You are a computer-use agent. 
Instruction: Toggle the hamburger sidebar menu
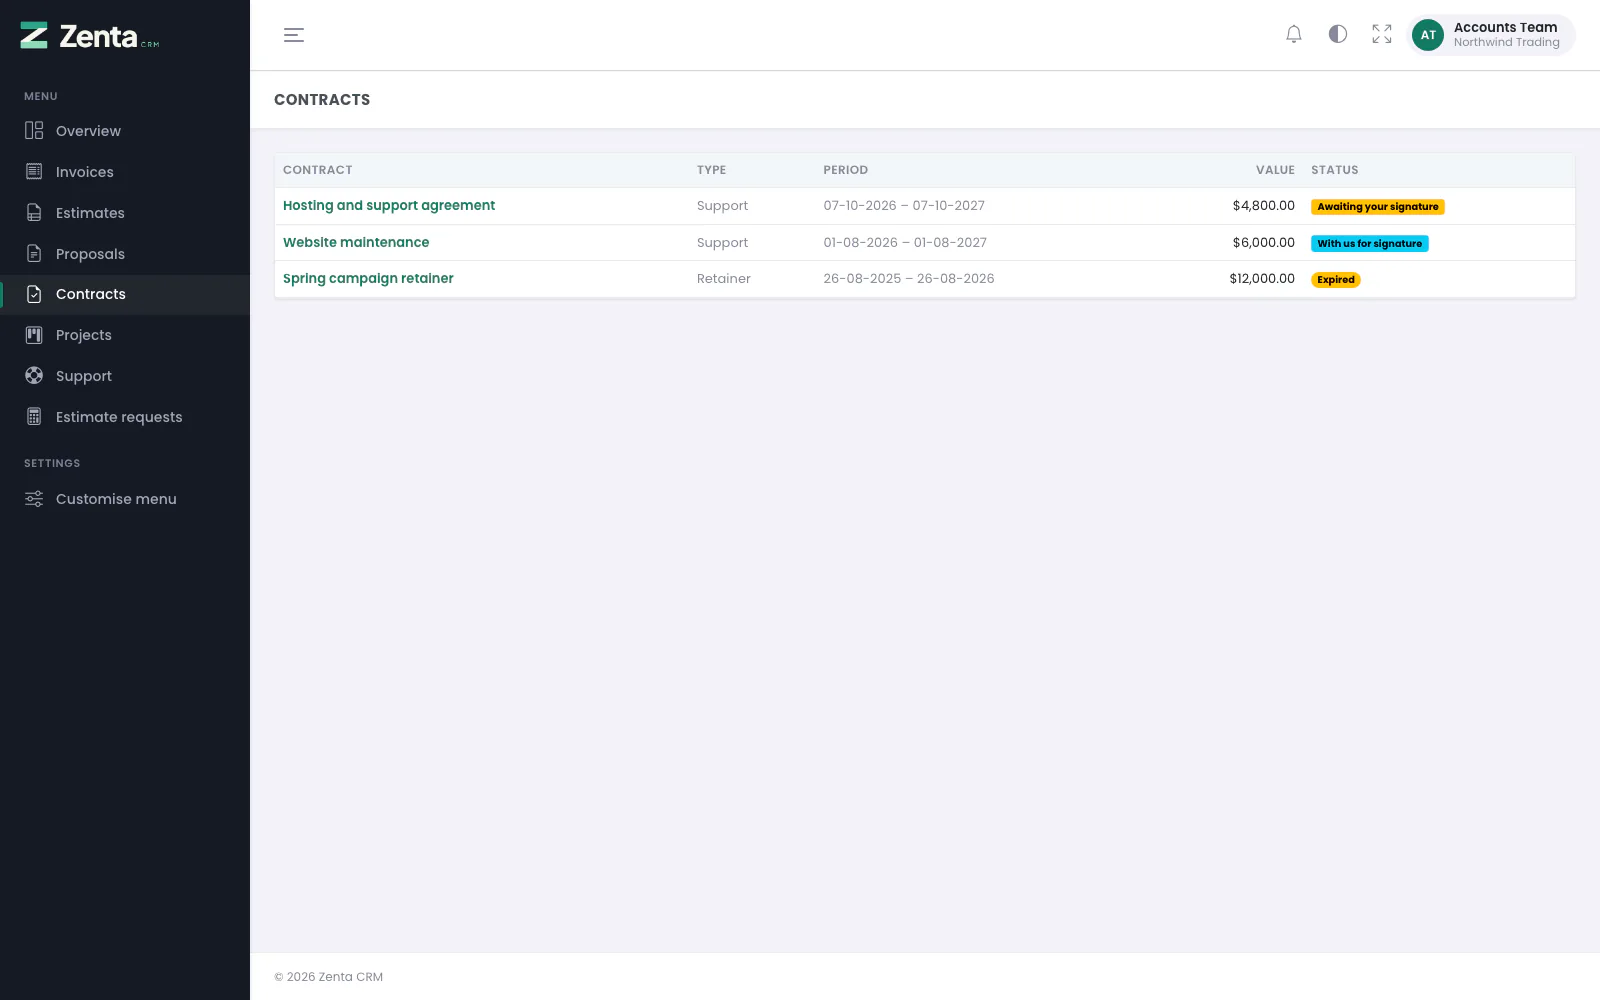pos(294,35)
